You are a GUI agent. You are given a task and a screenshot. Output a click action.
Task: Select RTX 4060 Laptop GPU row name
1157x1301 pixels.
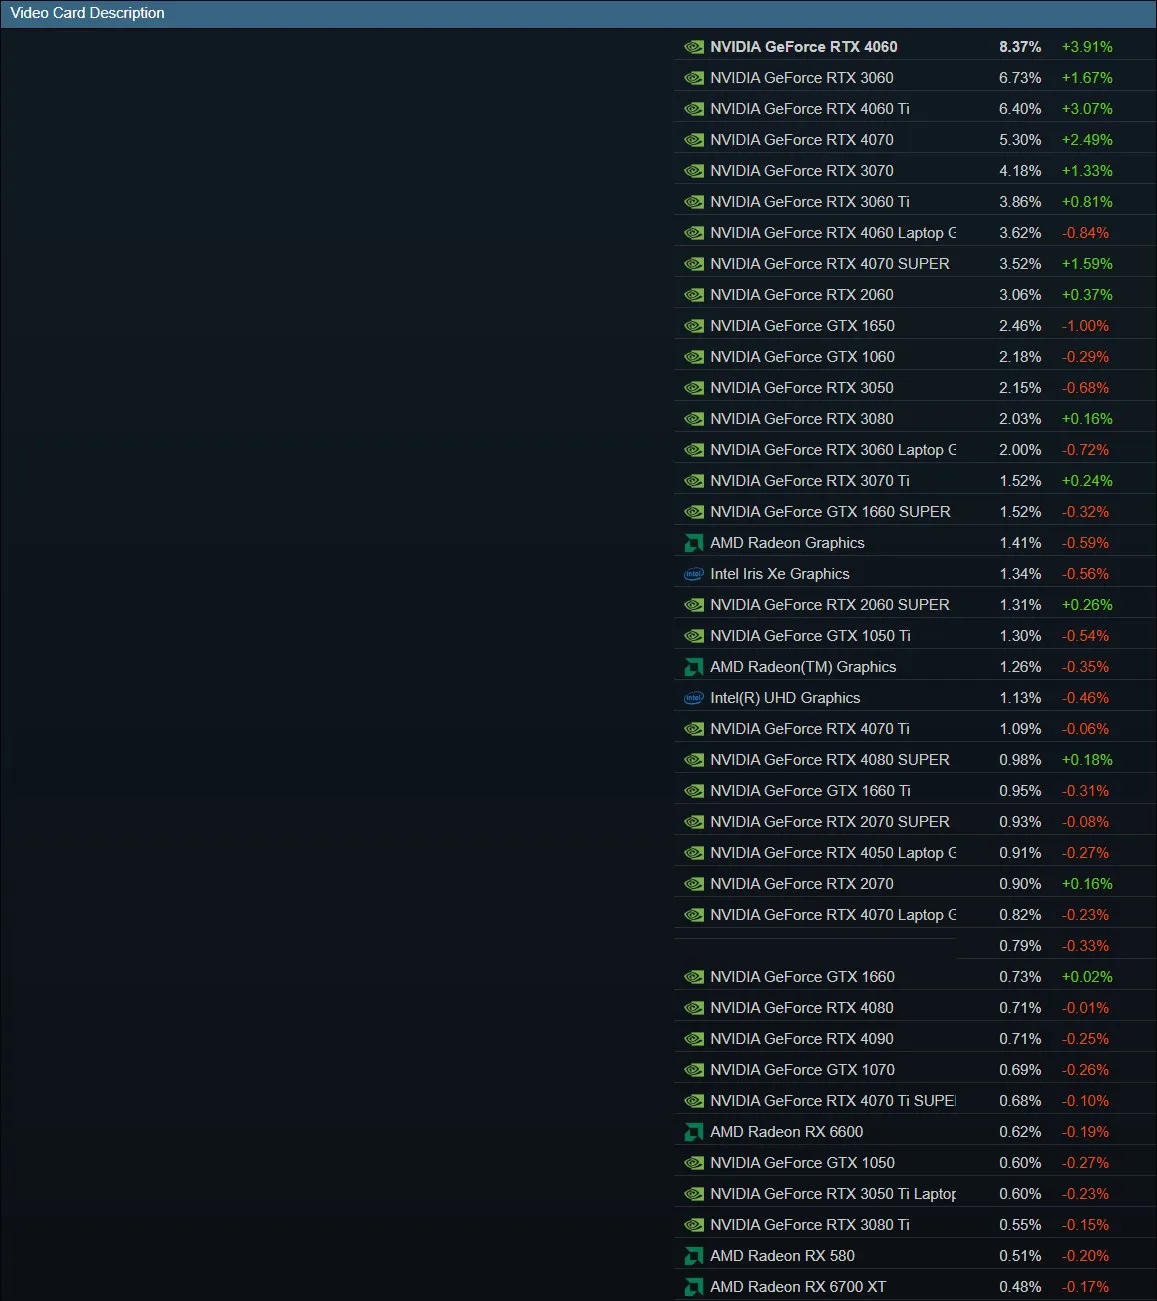(x=833, y=233)
